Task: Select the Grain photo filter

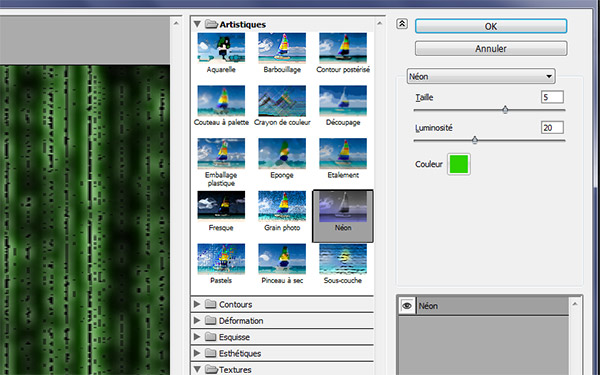Action: pos(282,206)
